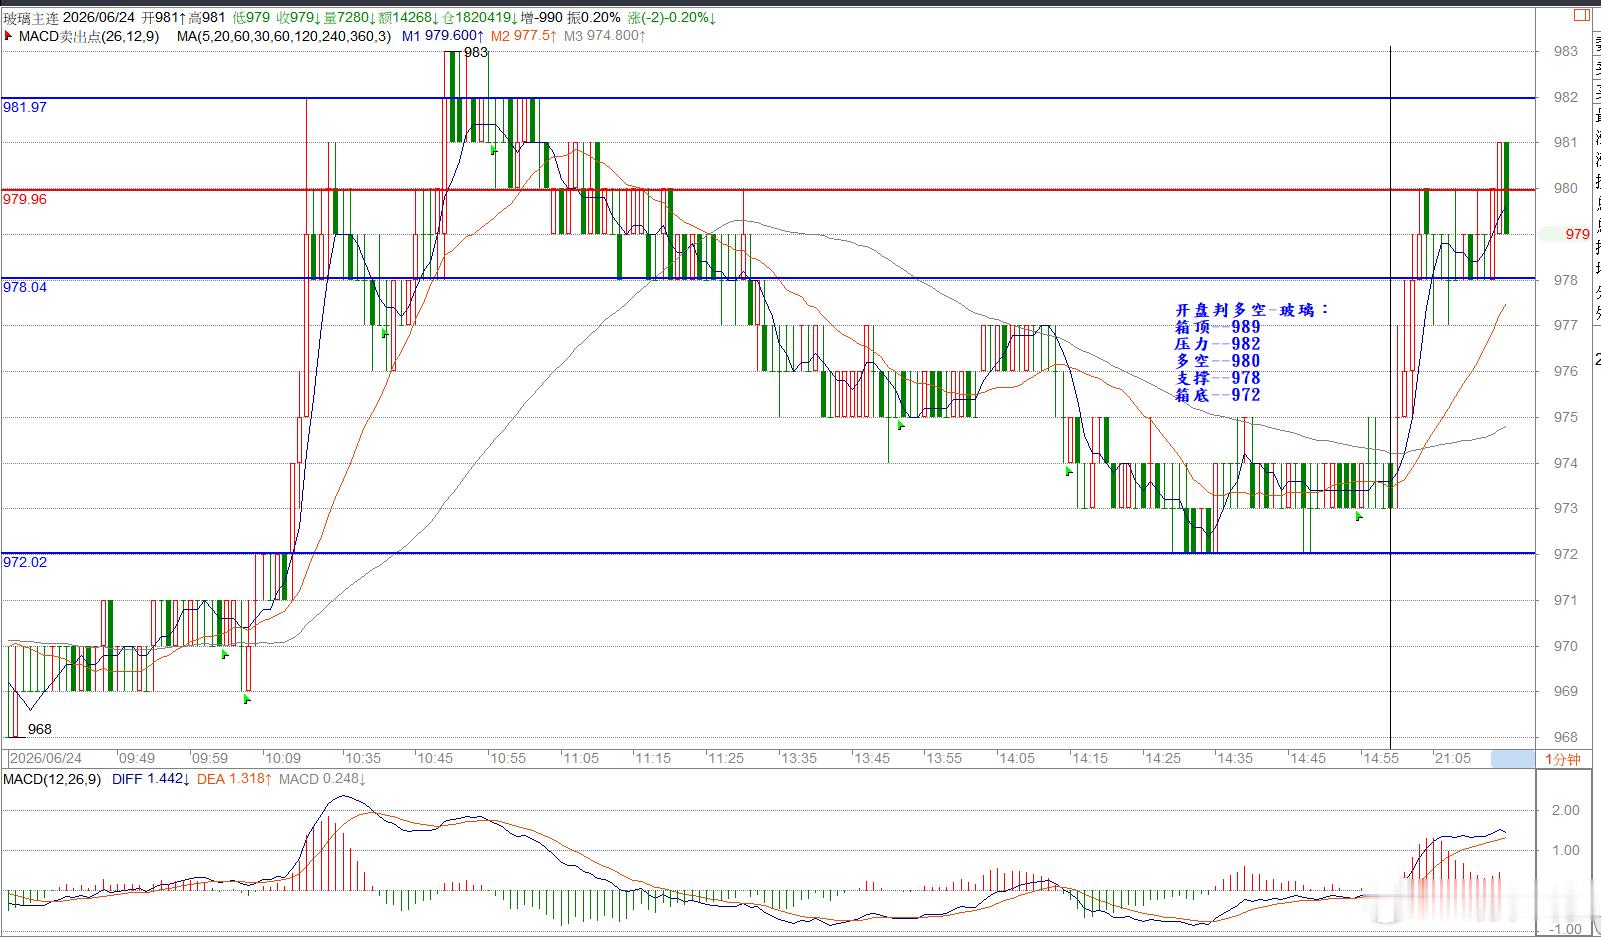Click the MACD卖出点(26,12,9) indicator name
The width and height of the screenshot is (1601, 940).
89,36
